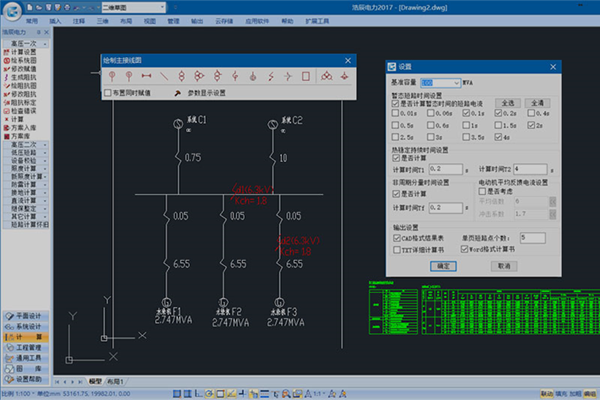Toggle CAD格式结果表 checkbox
Image resolution: width=600 pixels, height=400 pixels.
click(x=397, y=238)
